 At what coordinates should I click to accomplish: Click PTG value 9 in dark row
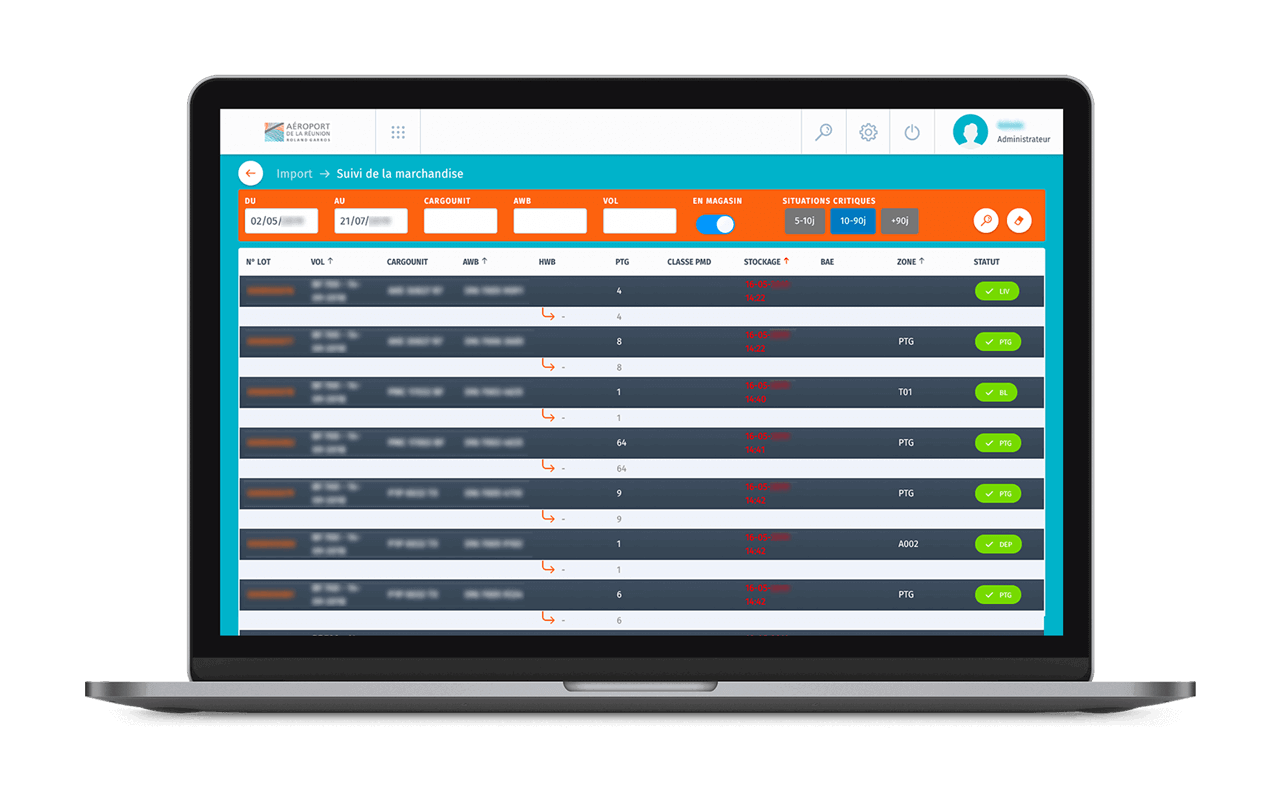[619, 494]
